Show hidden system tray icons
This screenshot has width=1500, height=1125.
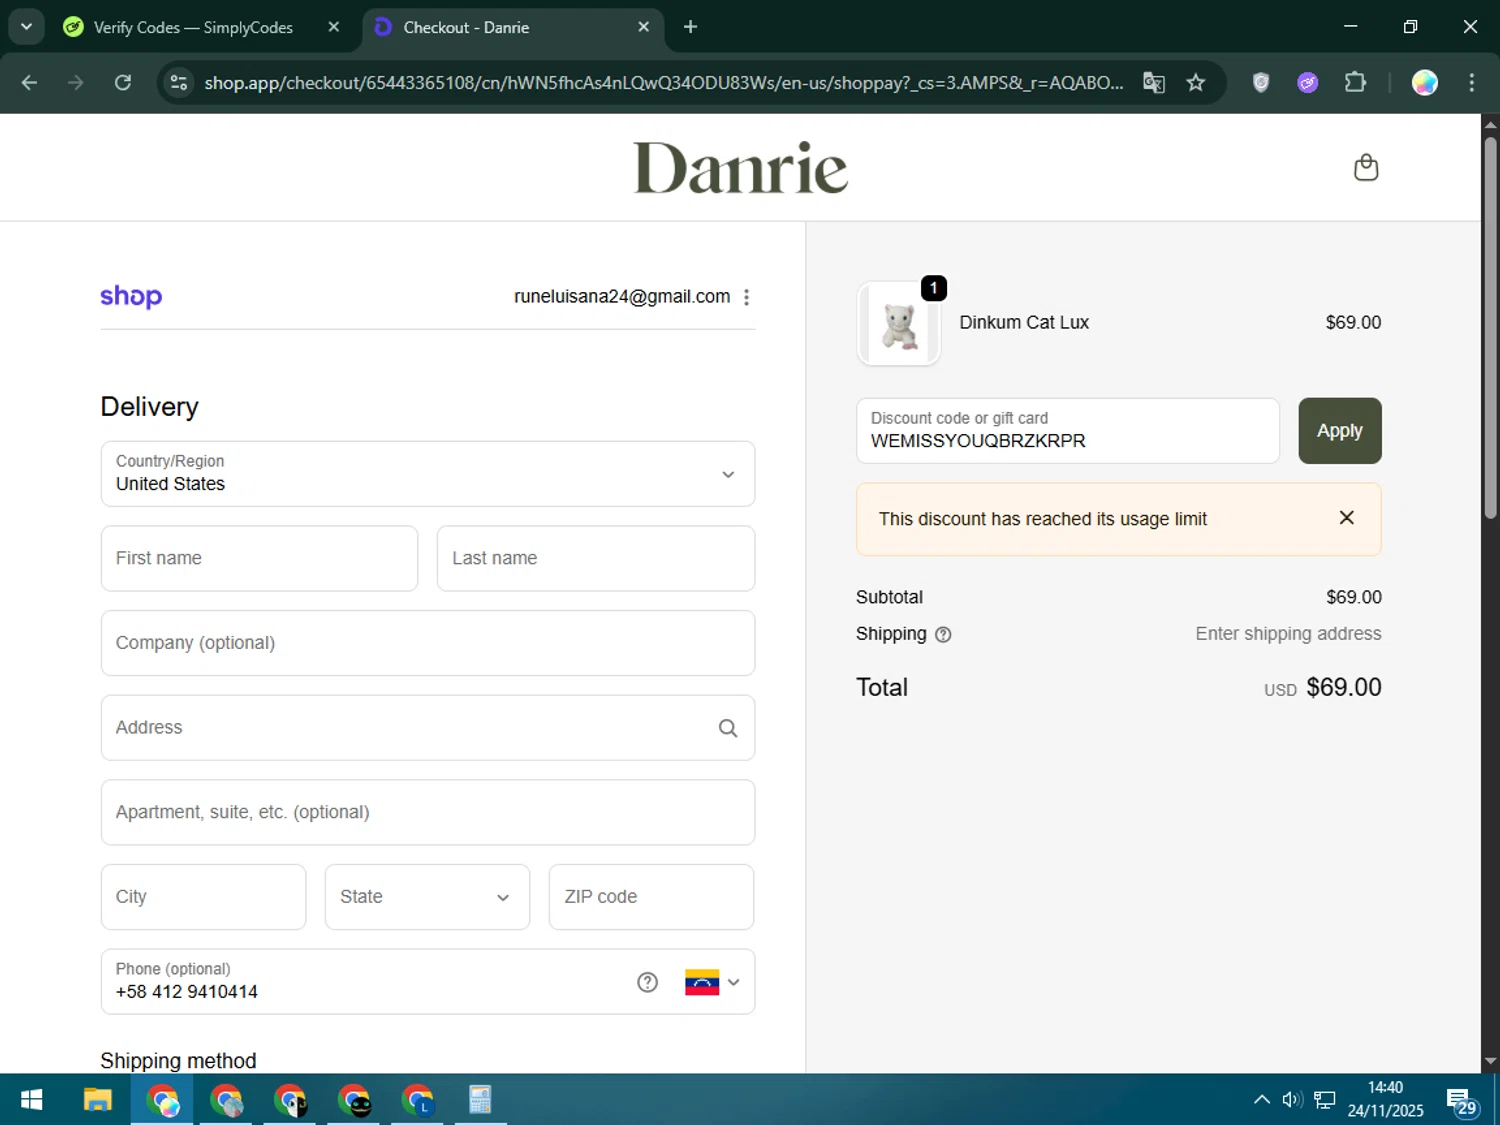tap(1262, 1100)
